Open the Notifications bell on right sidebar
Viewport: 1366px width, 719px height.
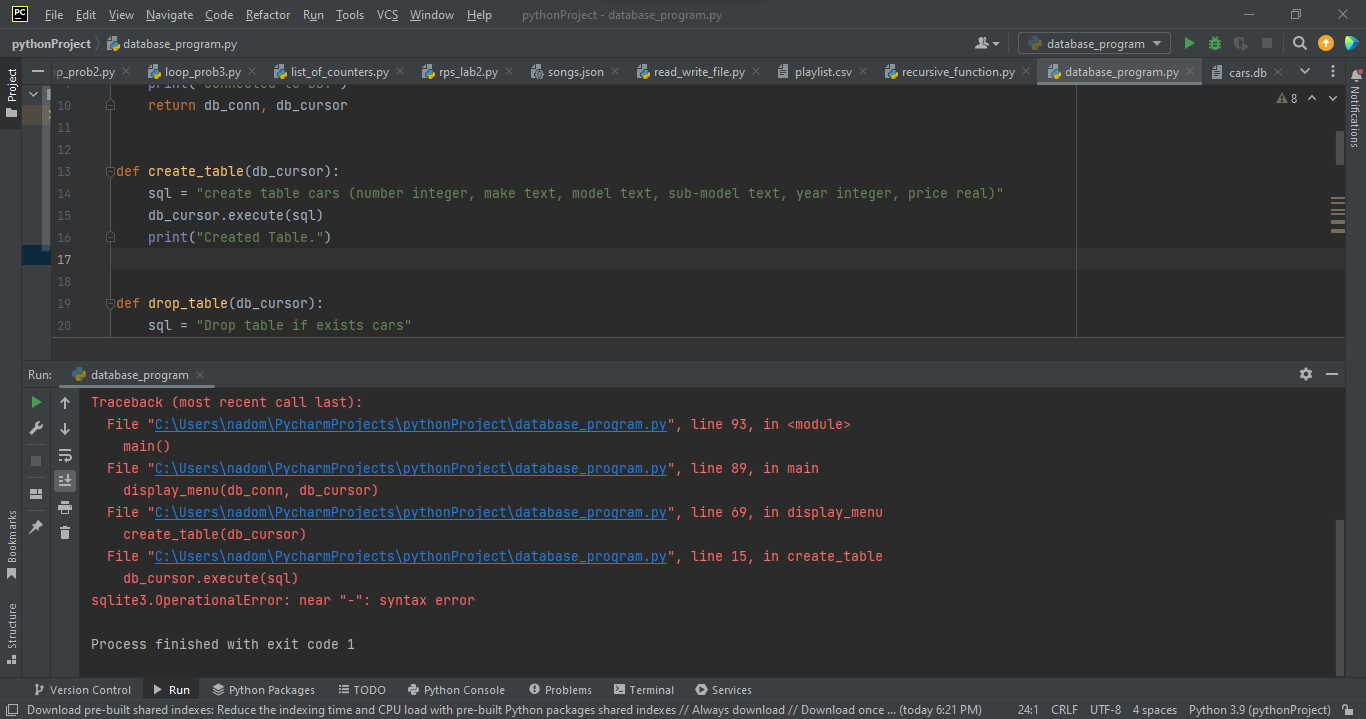[1355, 77]
